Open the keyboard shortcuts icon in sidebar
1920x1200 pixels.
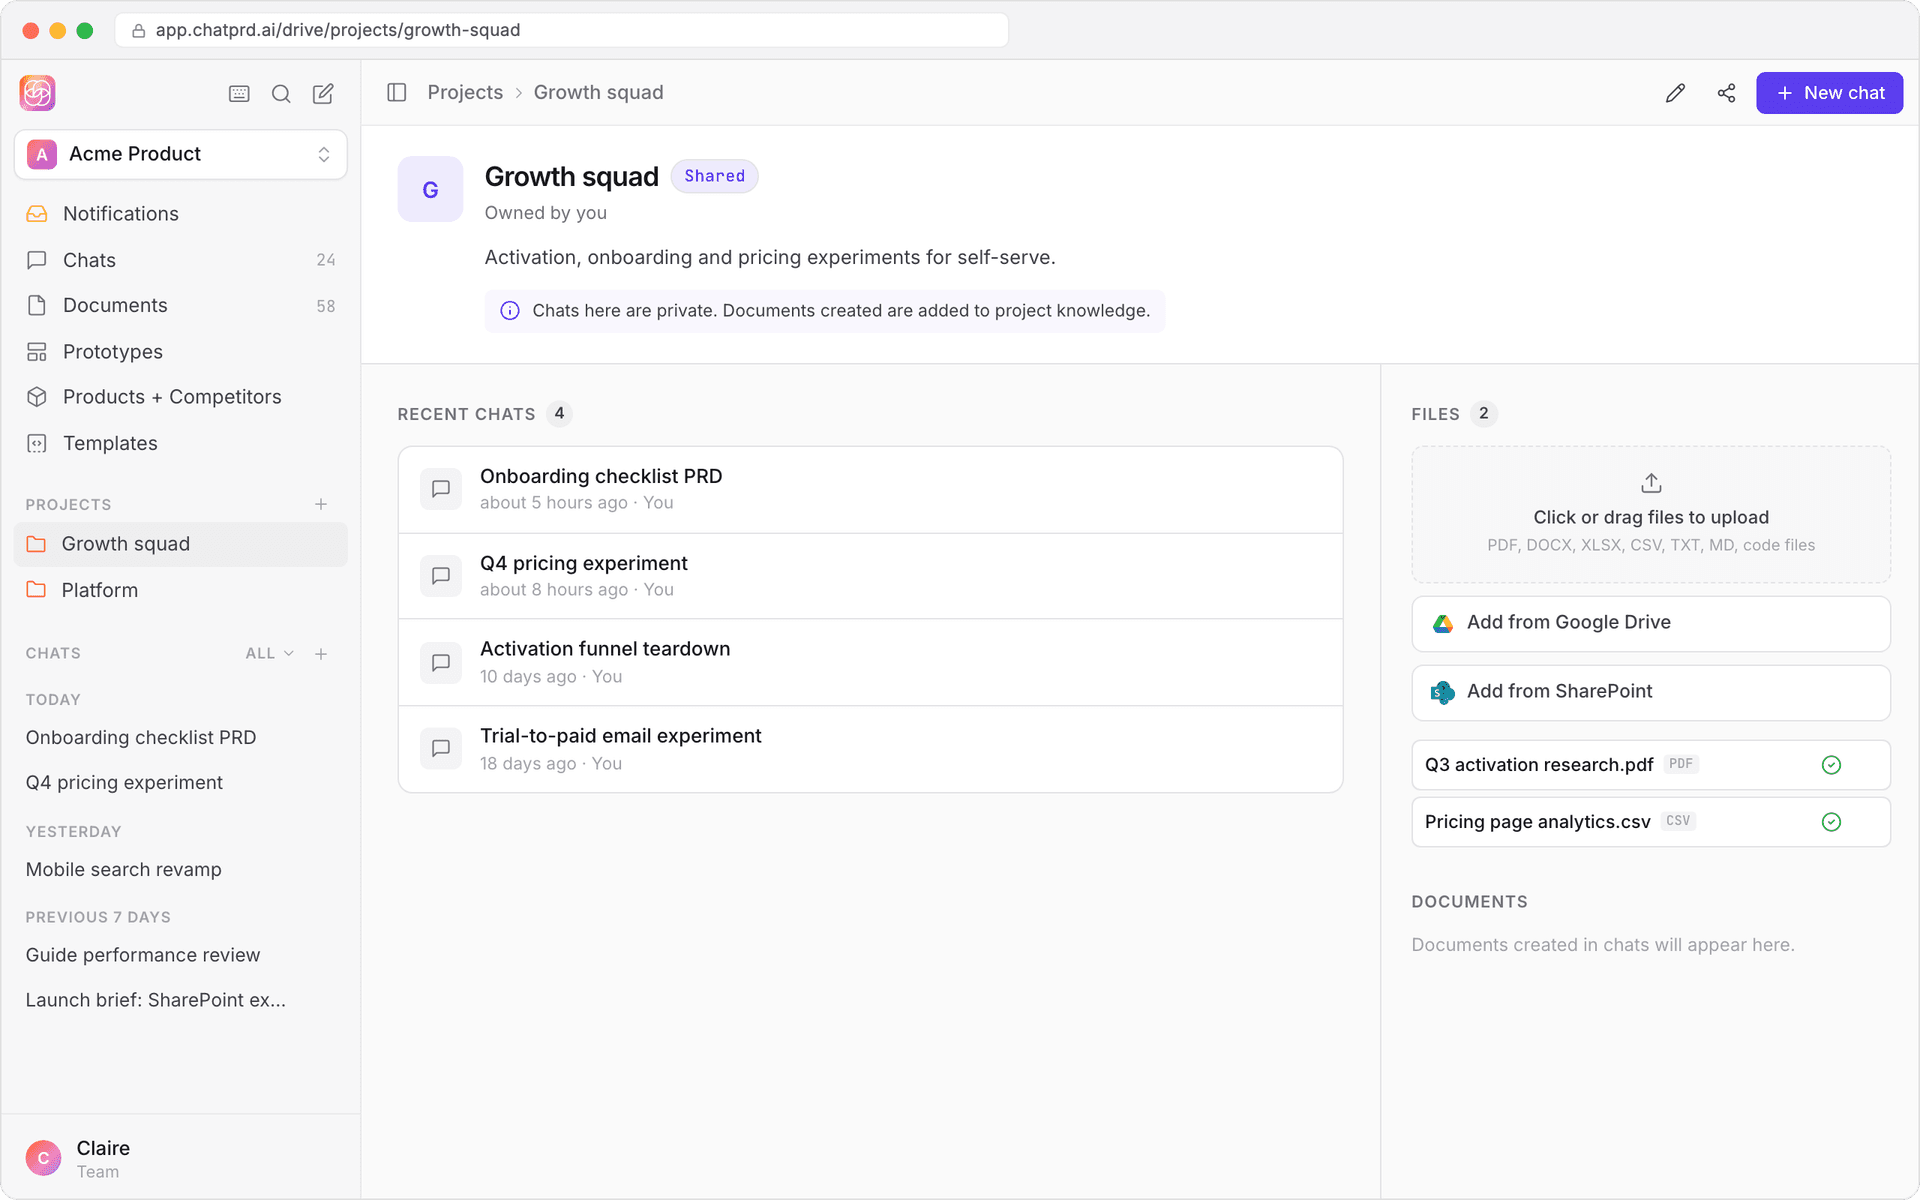239,93
